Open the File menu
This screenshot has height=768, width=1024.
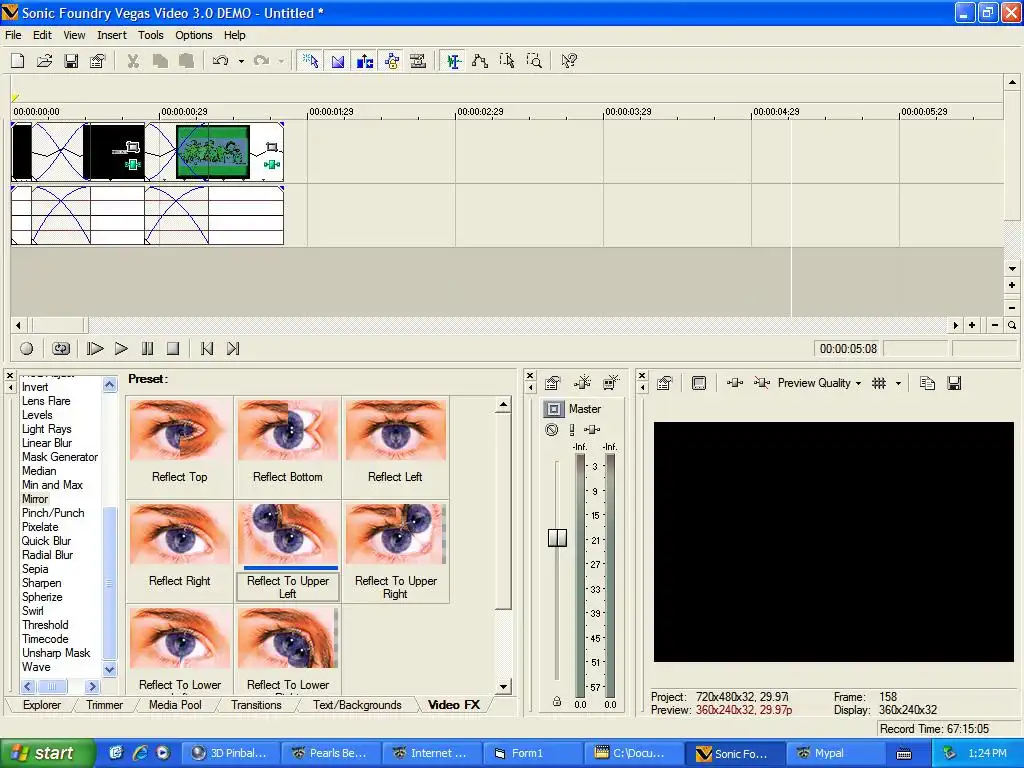(13, 35)
